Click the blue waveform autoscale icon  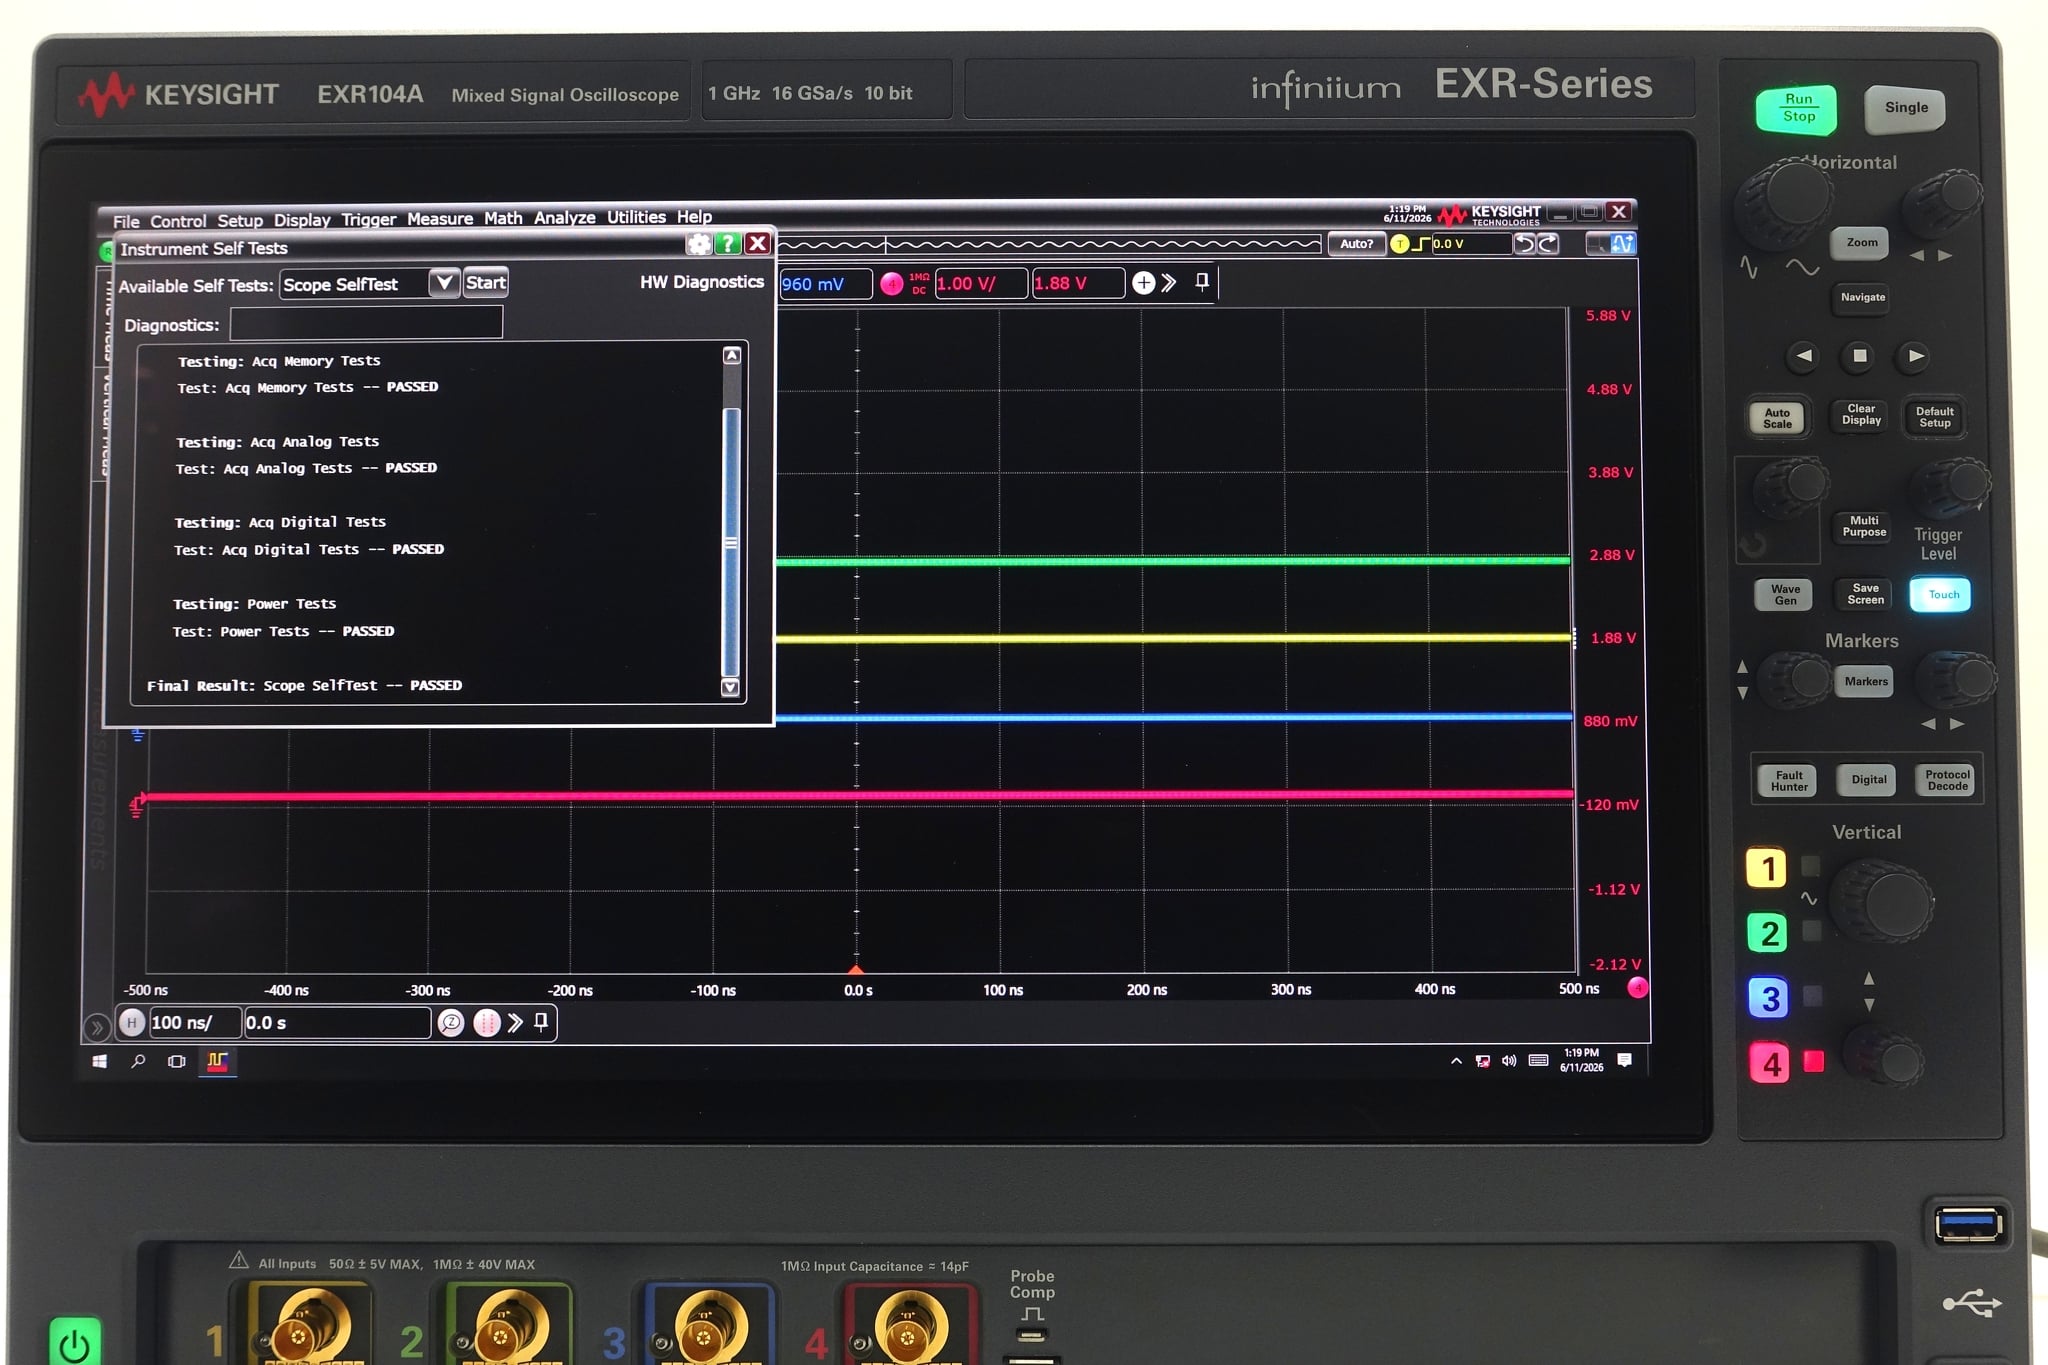click(1623, 243)
